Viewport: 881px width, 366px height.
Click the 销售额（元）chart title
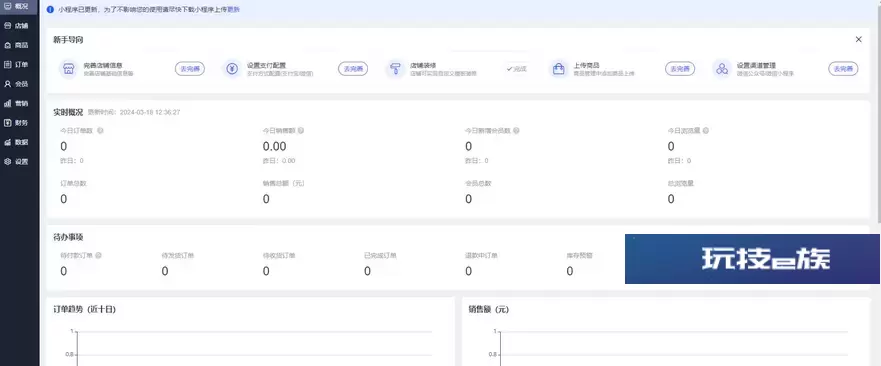489,309
